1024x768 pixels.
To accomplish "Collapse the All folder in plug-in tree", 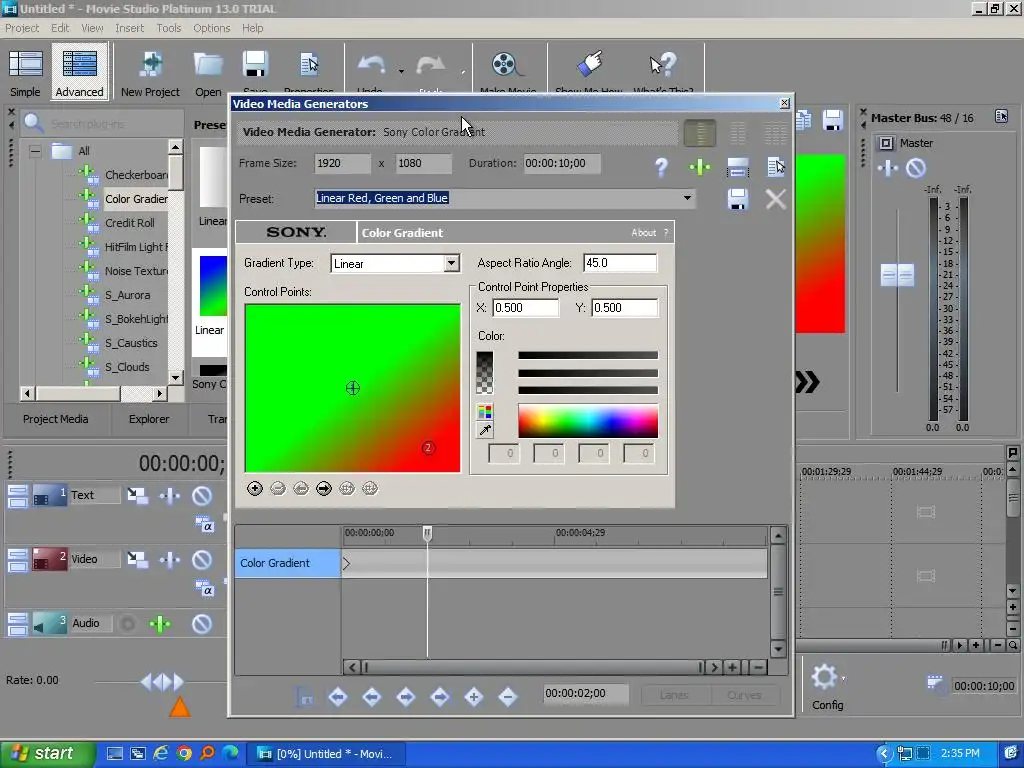I will 35,151.
